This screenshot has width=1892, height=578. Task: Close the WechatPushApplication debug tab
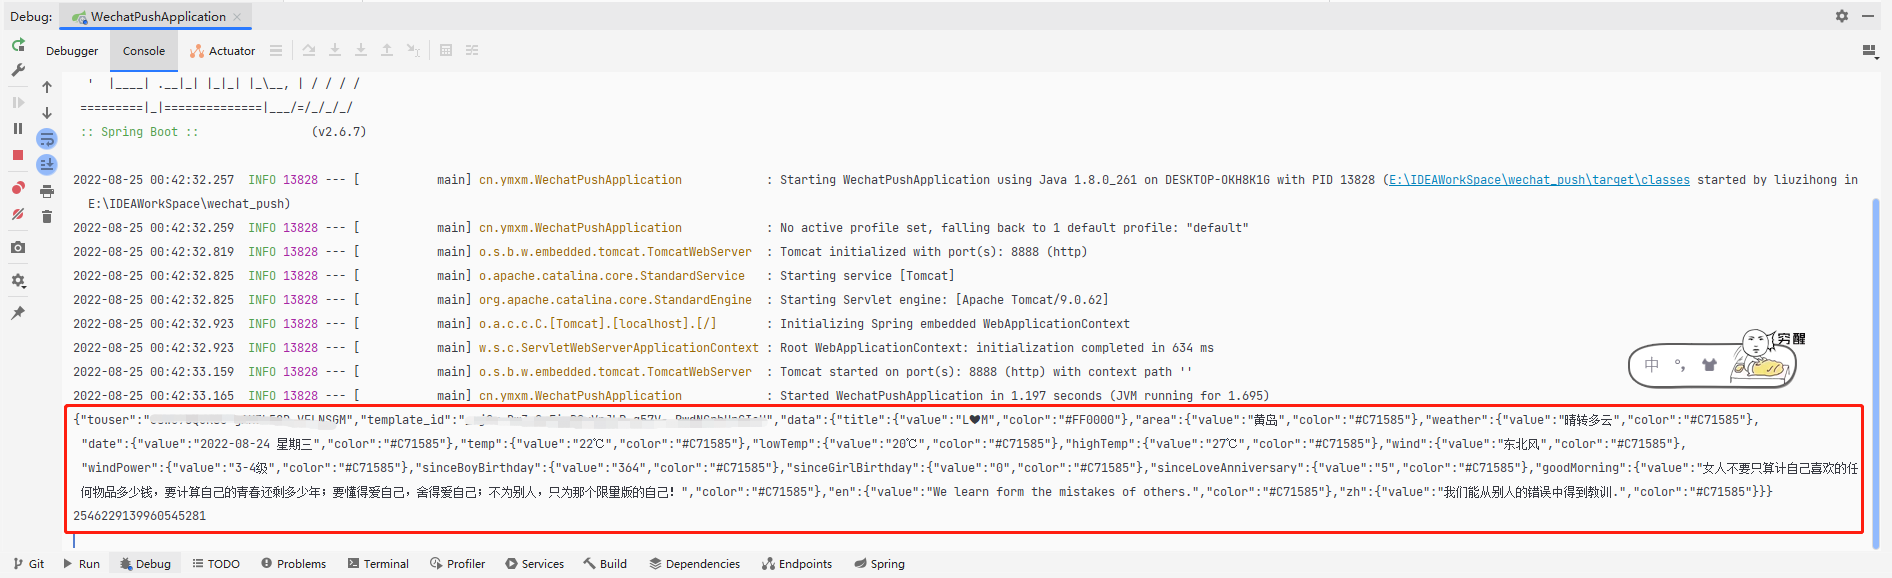(x=237, y=17)
